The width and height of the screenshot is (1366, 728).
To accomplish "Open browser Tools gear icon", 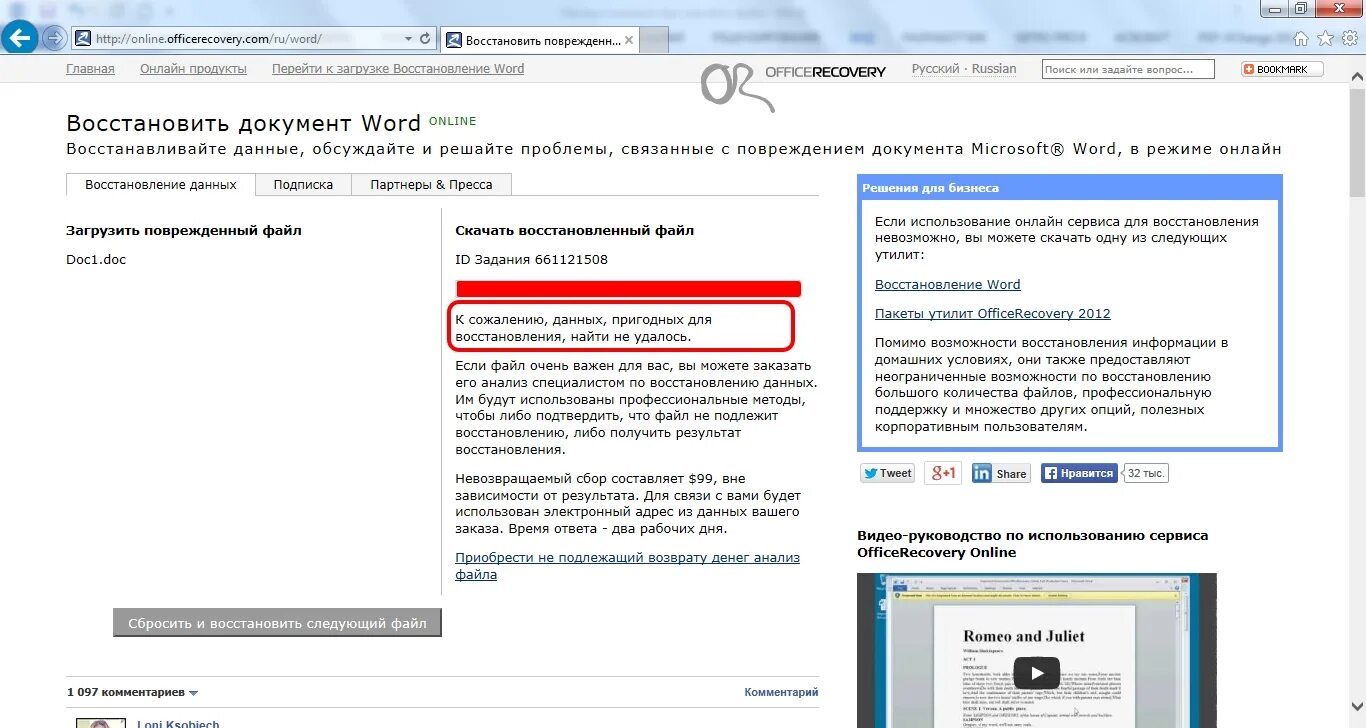I will tap(1352, 39).
